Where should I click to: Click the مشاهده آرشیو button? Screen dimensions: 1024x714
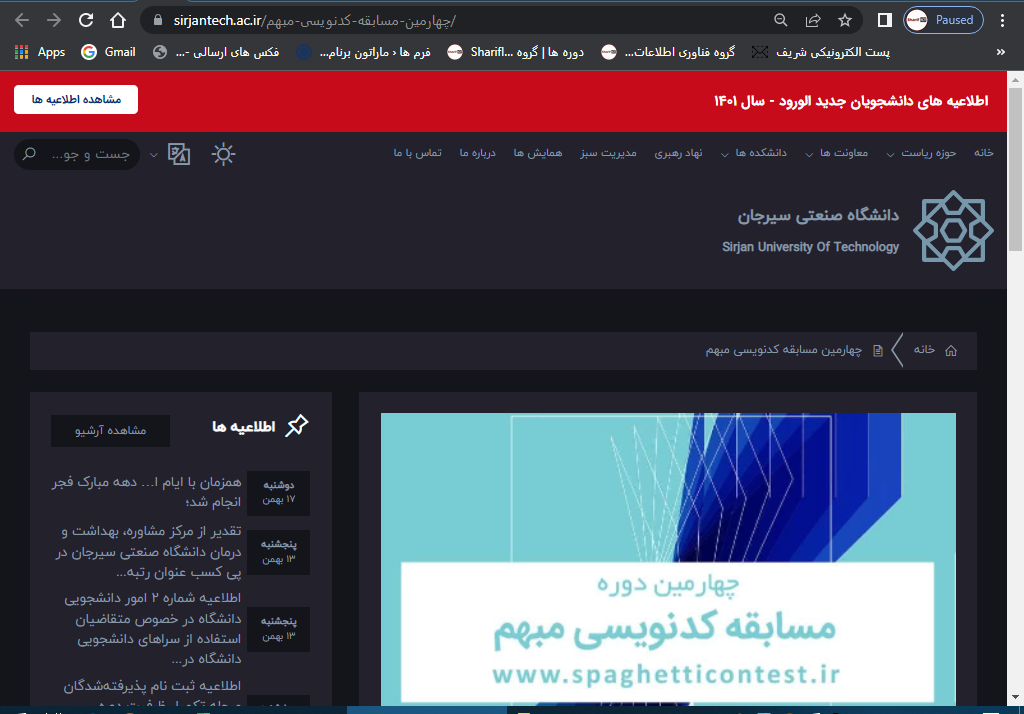pos(110,431)
